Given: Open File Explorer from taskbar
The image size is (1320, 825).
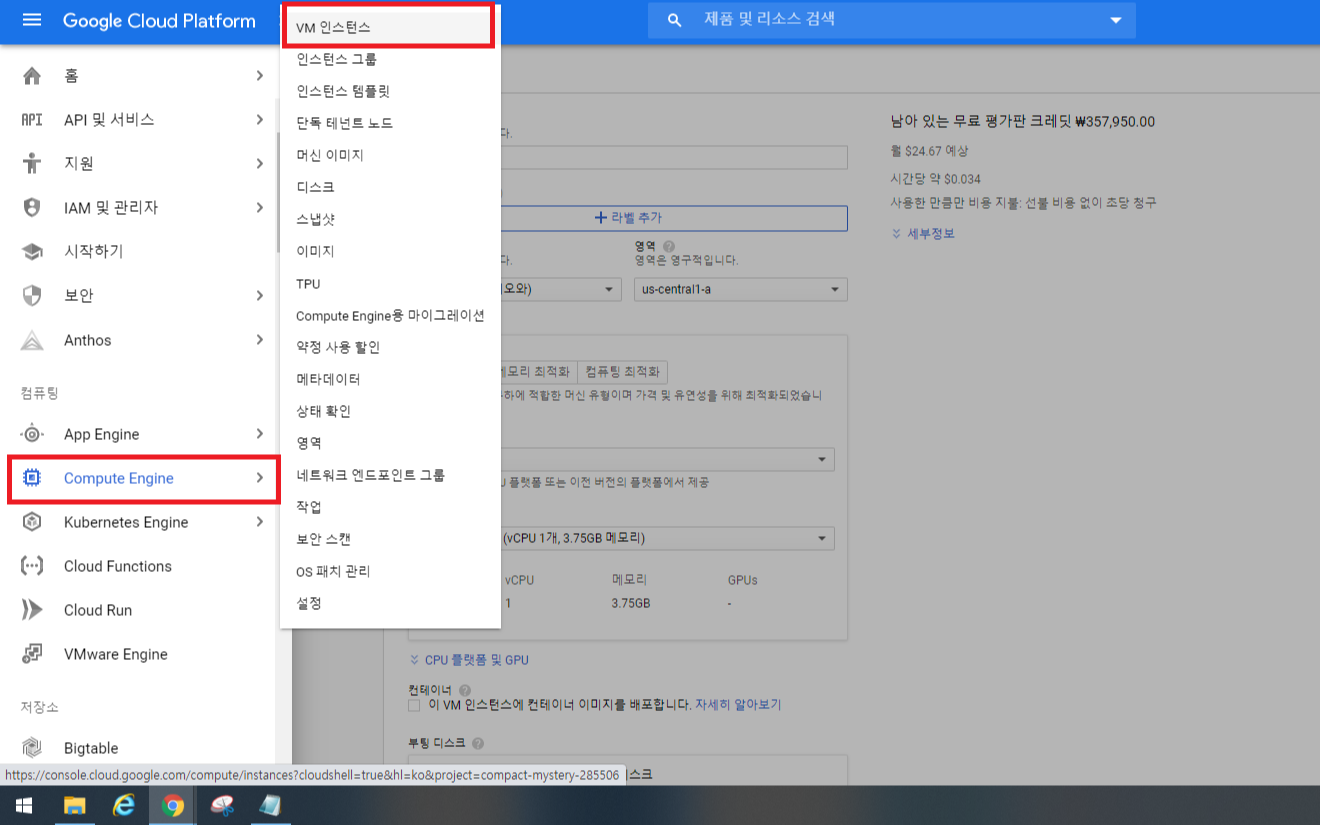Looking at the screenshot, I should point(75,806).
